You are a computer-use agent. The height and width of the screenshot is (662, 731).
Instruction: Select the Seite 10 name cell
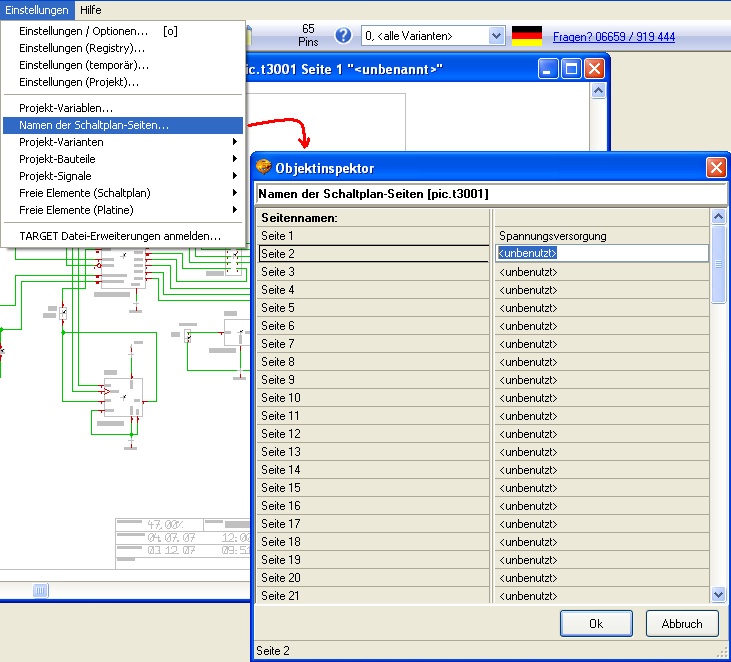click(x=602, y=398)
